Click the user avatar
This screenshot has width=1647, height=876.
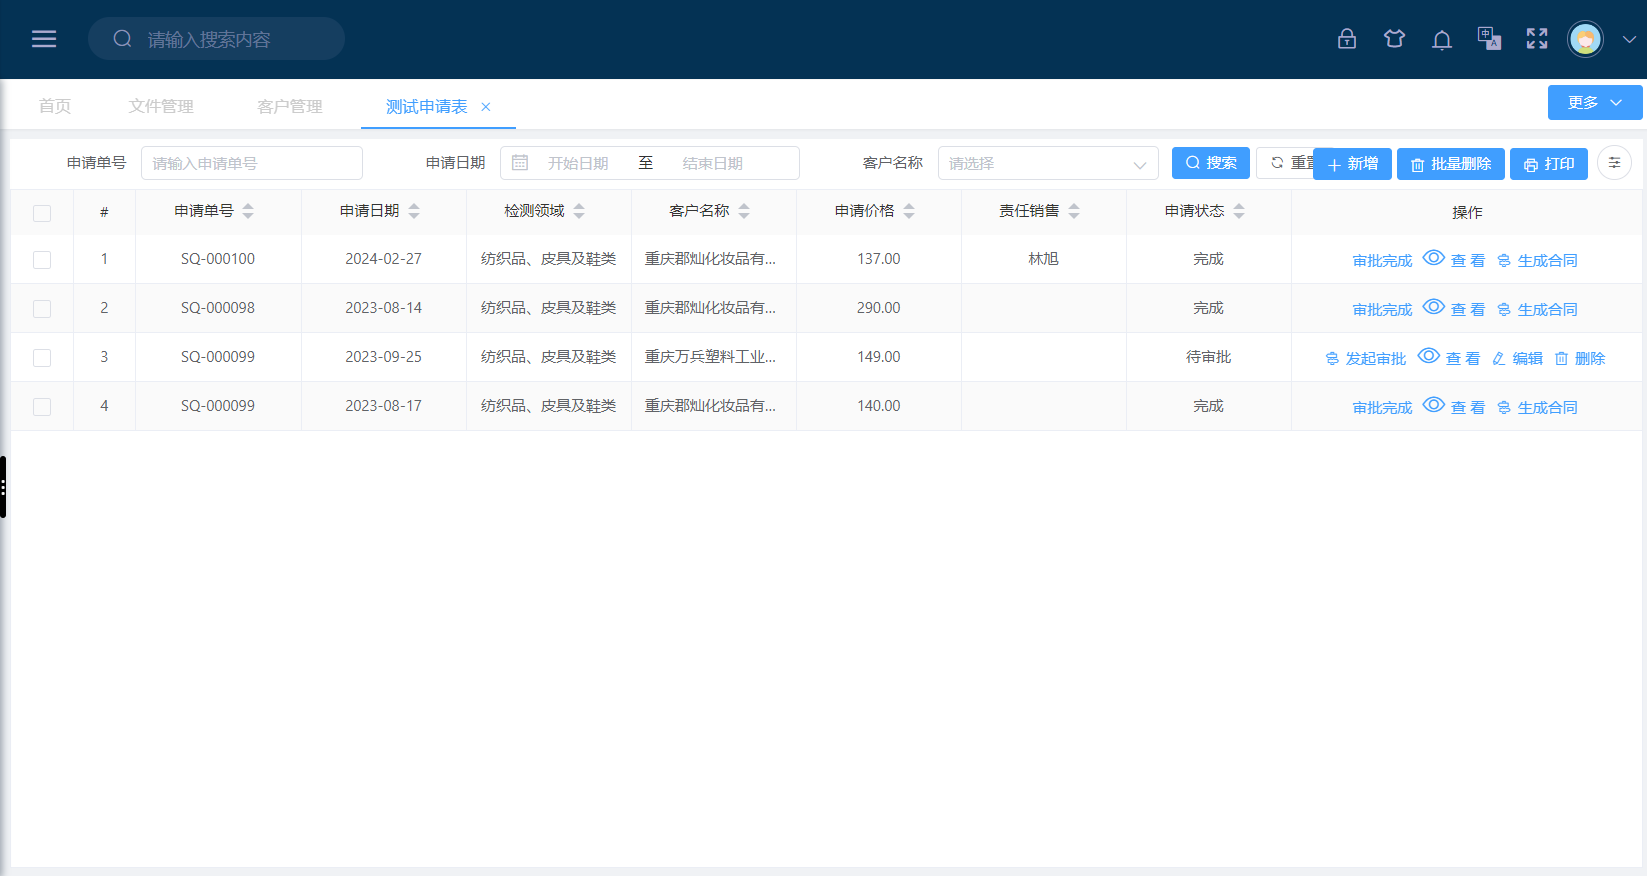point(1585,39)
